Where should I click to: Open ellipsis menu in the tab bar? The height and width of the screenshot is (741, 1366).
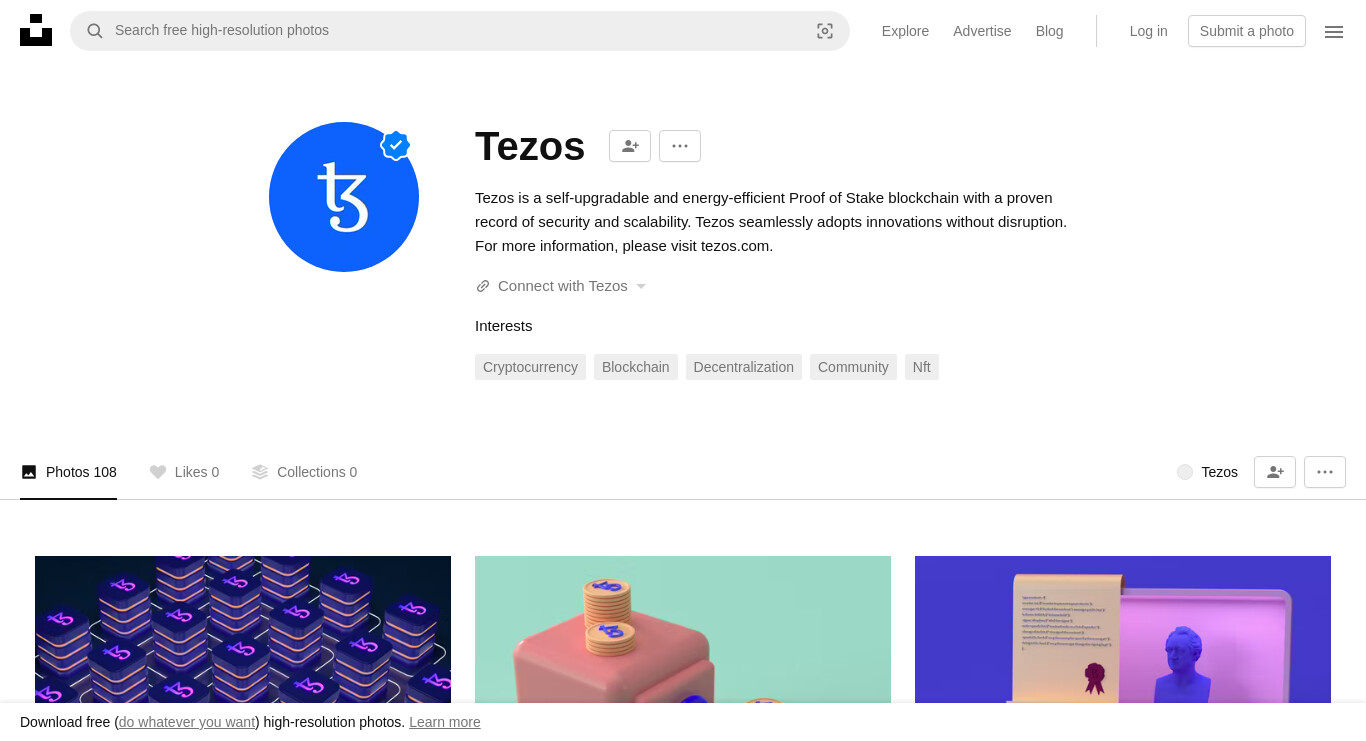(x=1325, y=472)
